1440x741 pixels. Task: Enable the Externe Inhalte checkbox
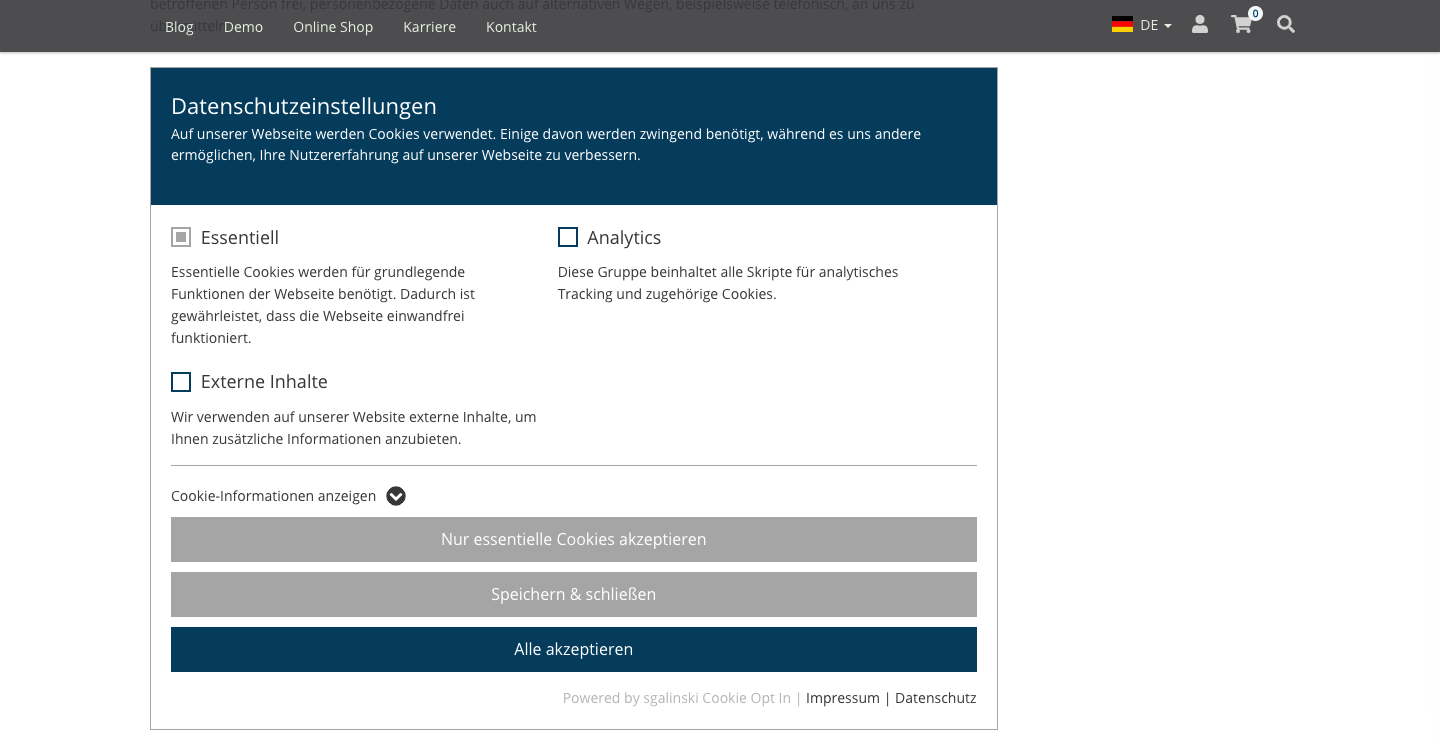(181, 382)
